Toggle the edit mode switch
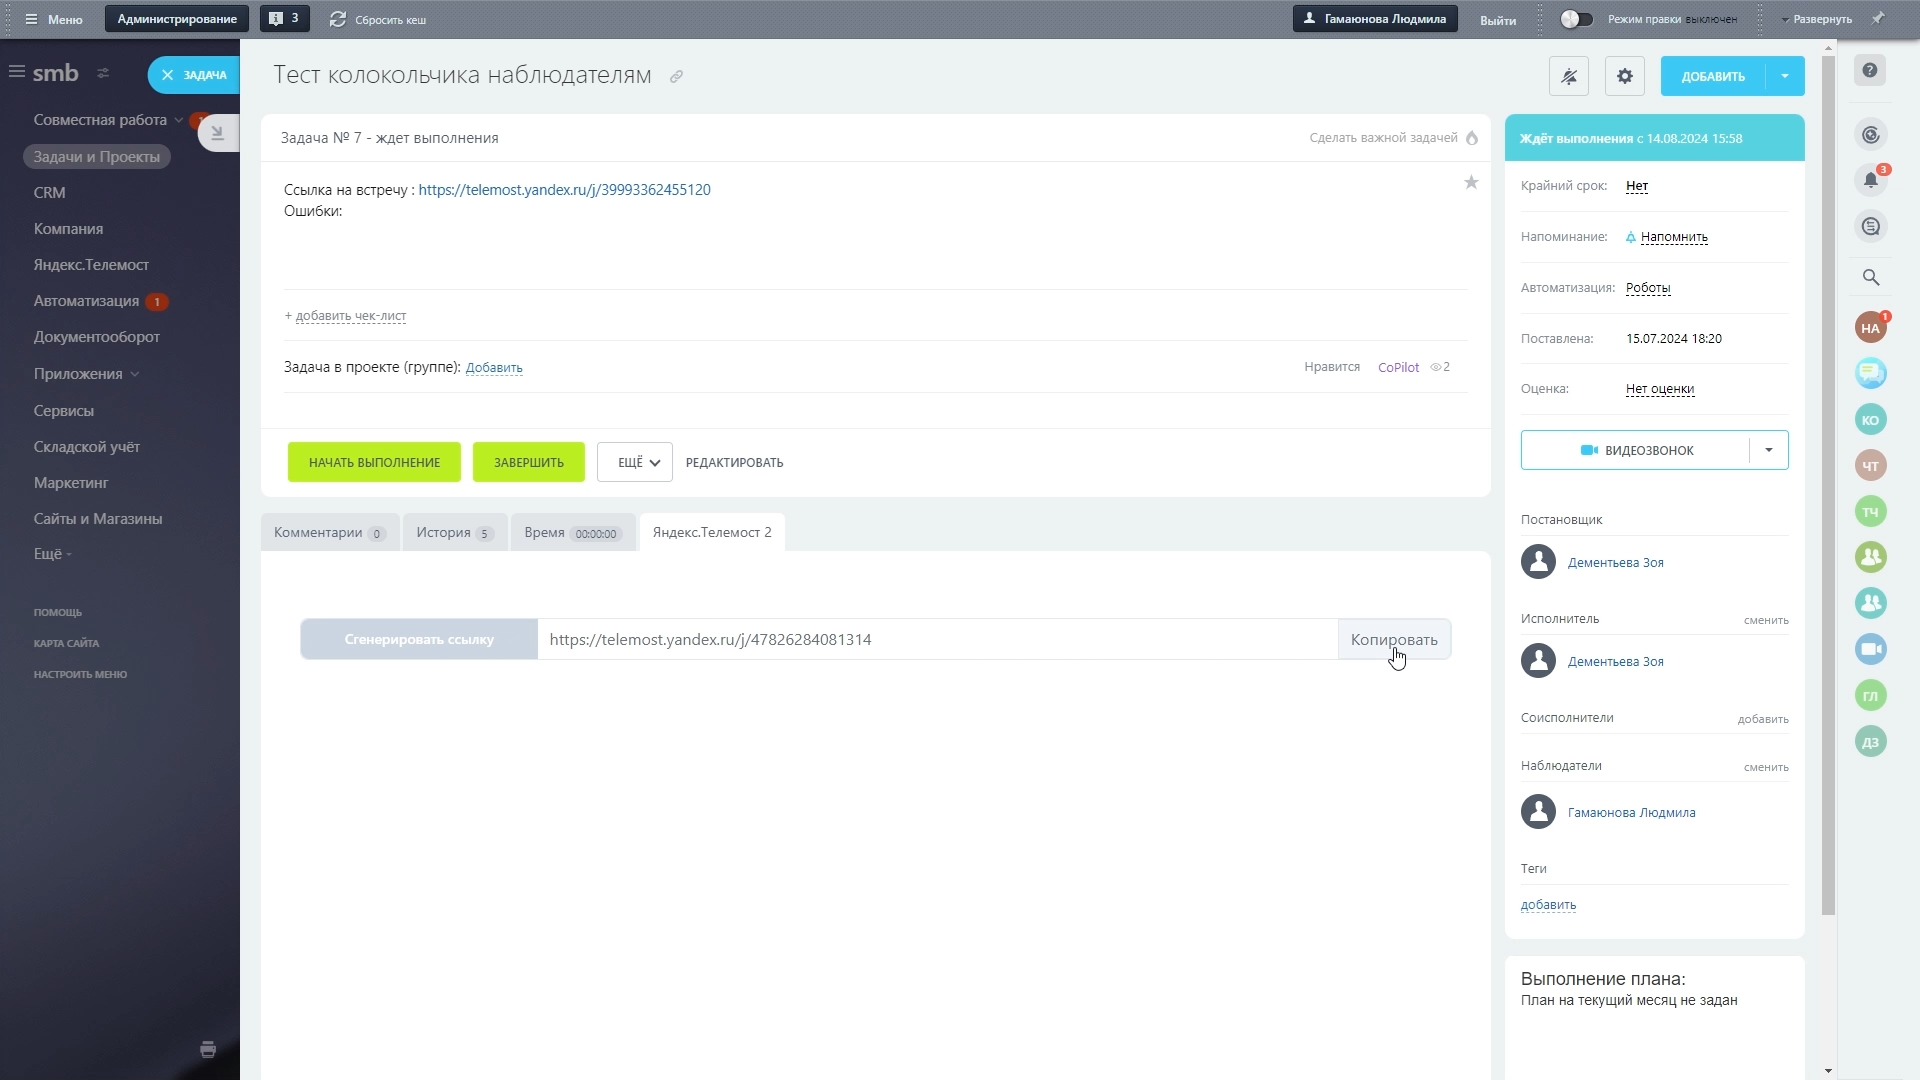 pos(1576,19)
